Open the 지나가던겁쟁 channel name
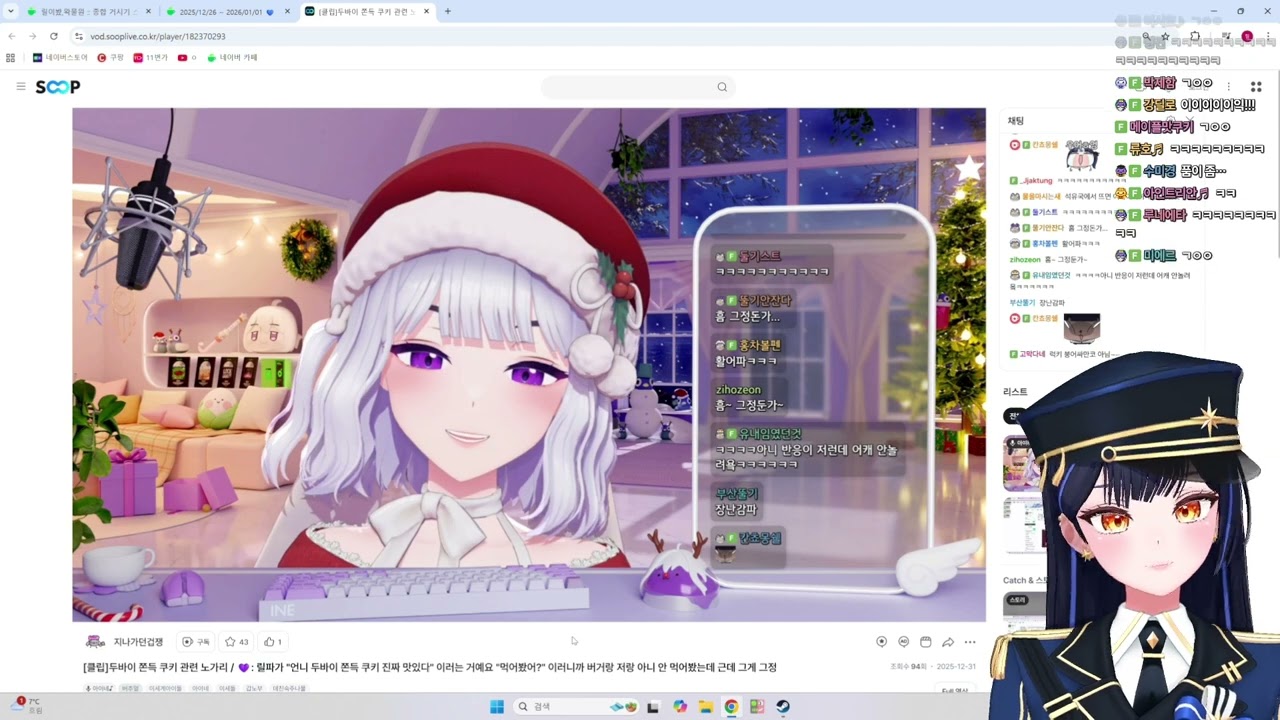The width and height of the screenshot is (1280, 720). (138, 642)
